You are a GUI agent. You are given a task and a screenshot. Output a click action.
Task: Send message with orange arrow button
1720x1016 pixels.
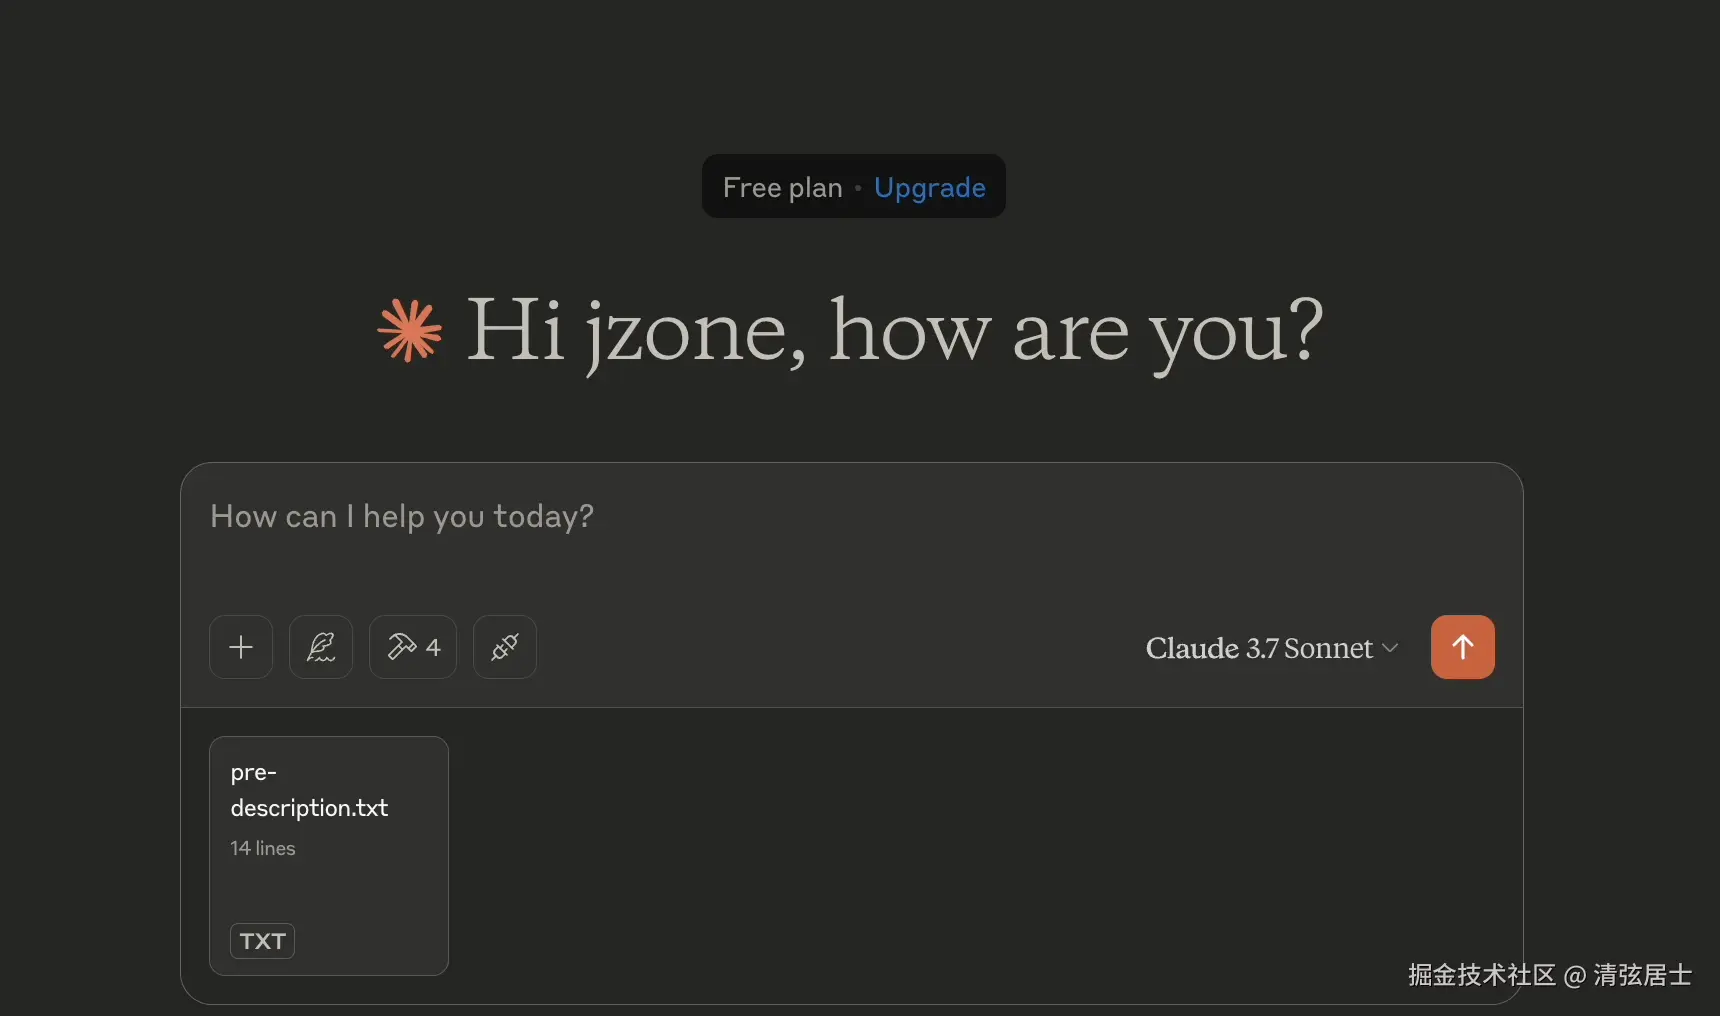point(1463,647)
